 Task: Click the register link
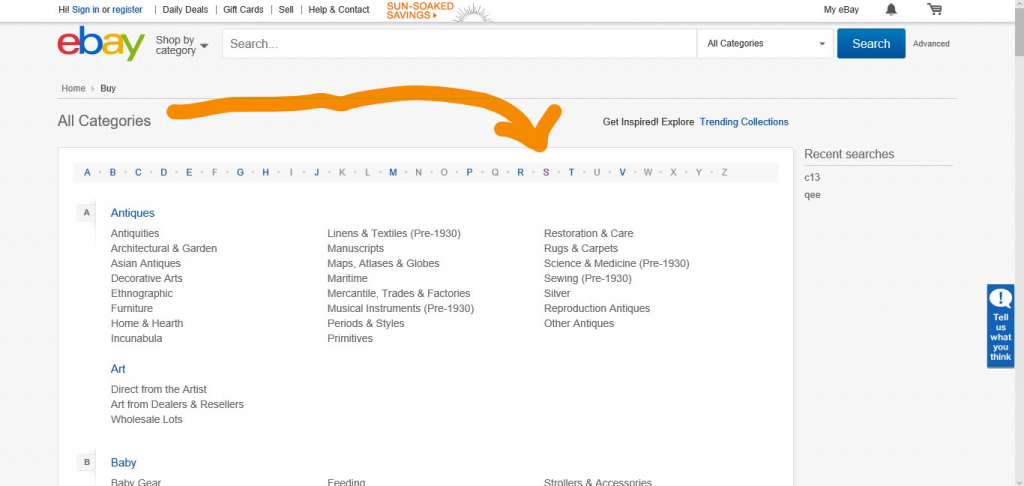tap(127, 10)
